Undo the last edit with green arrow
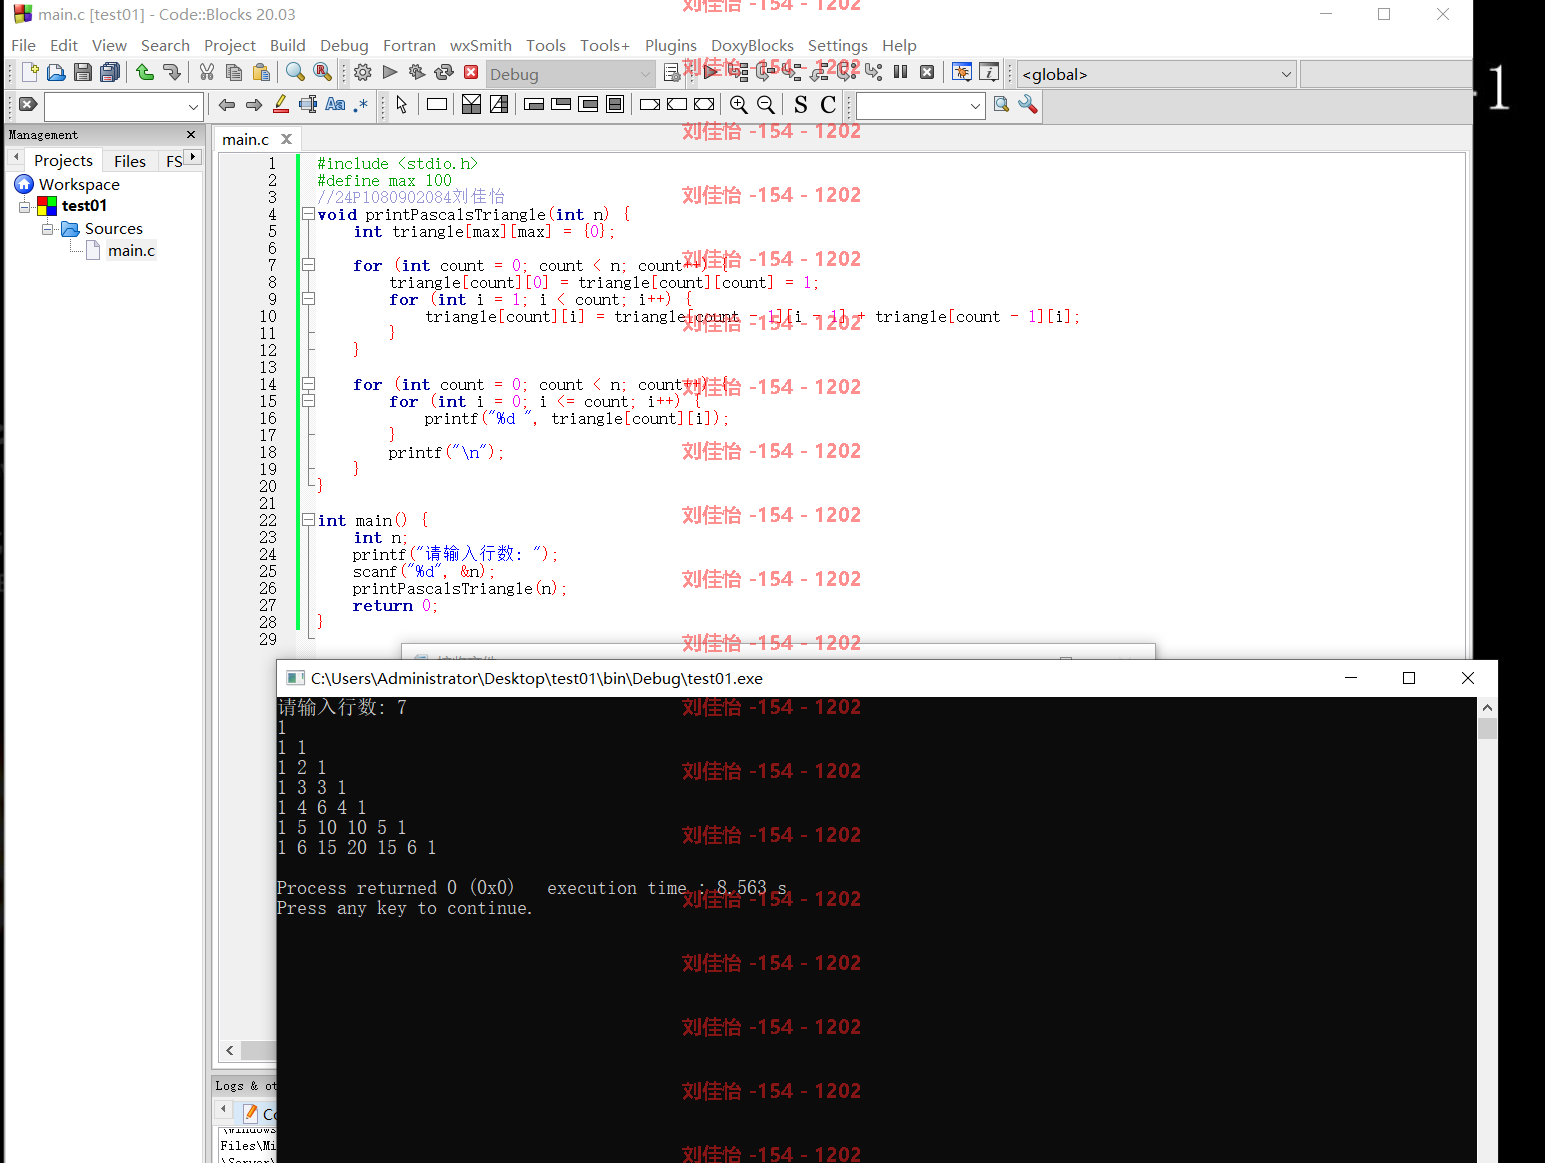The width and height of the screenshot is (1545, 1163). pyautogui.click(x=145, y=72)
